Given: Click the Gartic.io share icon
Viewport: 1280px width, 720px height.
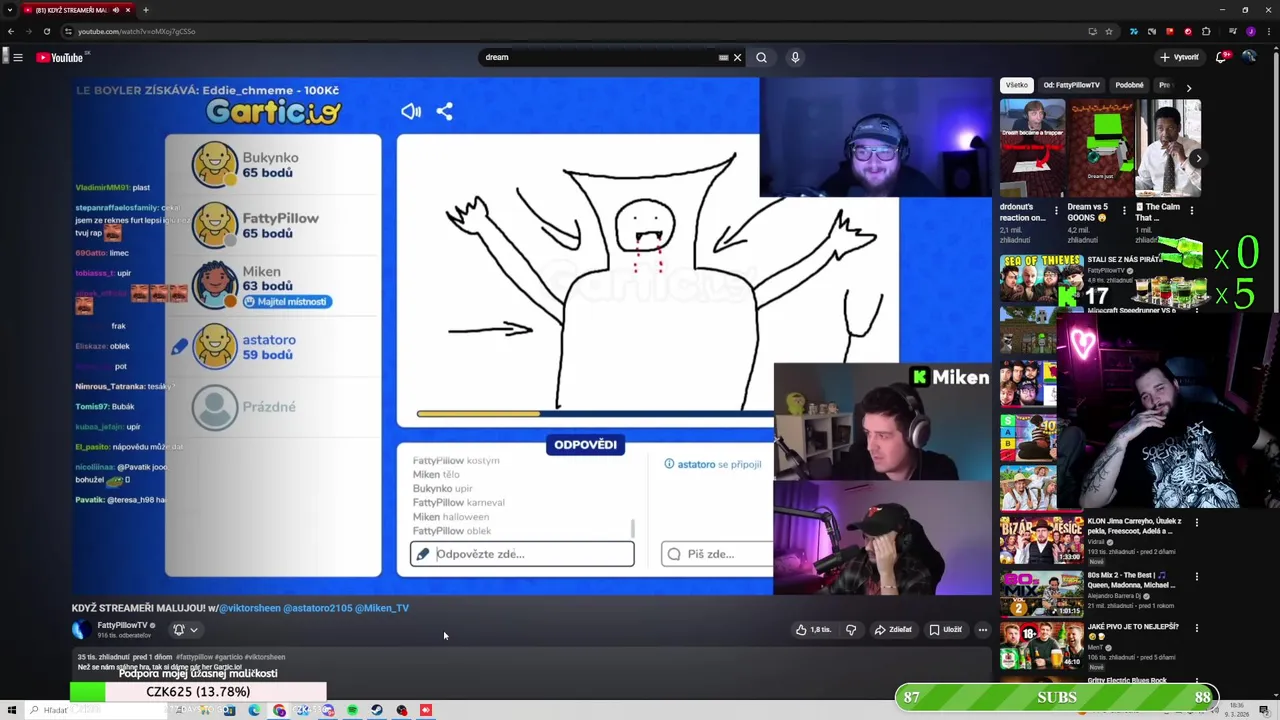Looking at the screenshot, I should coord(444,111).
